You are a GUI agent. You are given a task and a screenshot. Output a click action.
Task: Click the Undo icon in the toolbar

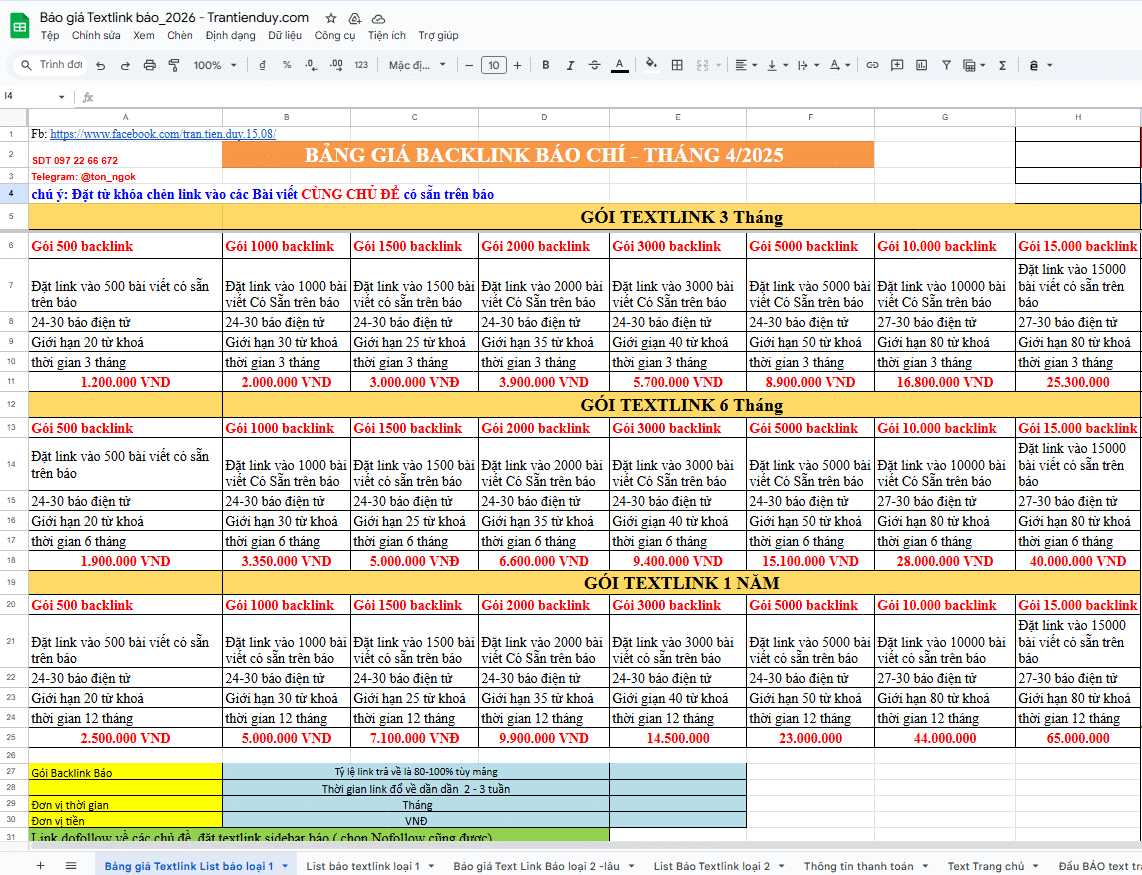[x=101, y=65]
